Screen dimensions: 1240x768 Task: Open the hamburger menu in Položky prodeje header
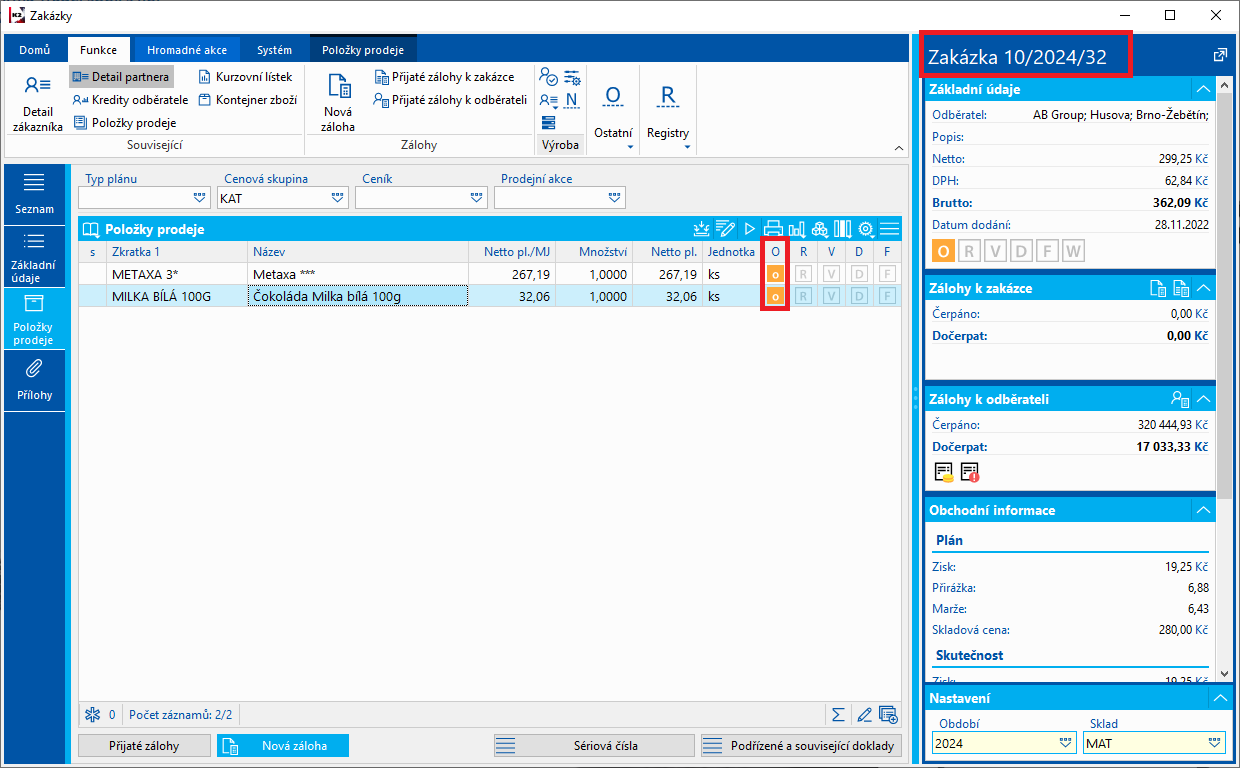(x=889, y=229)
